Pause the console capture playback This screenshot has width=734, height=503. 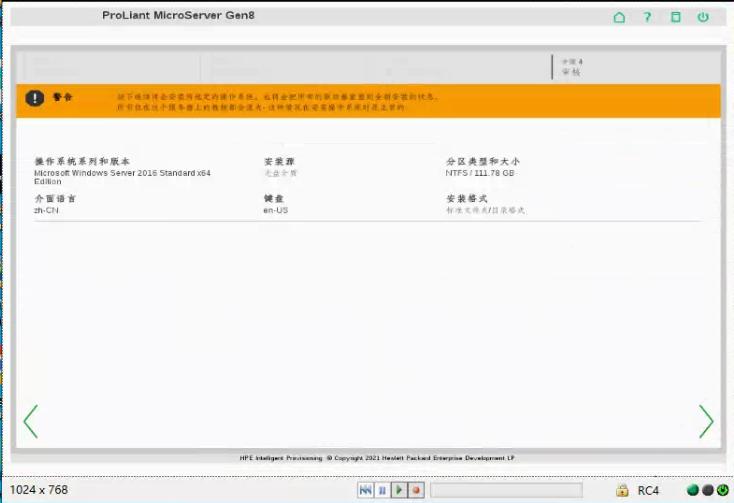click(382, 490)
